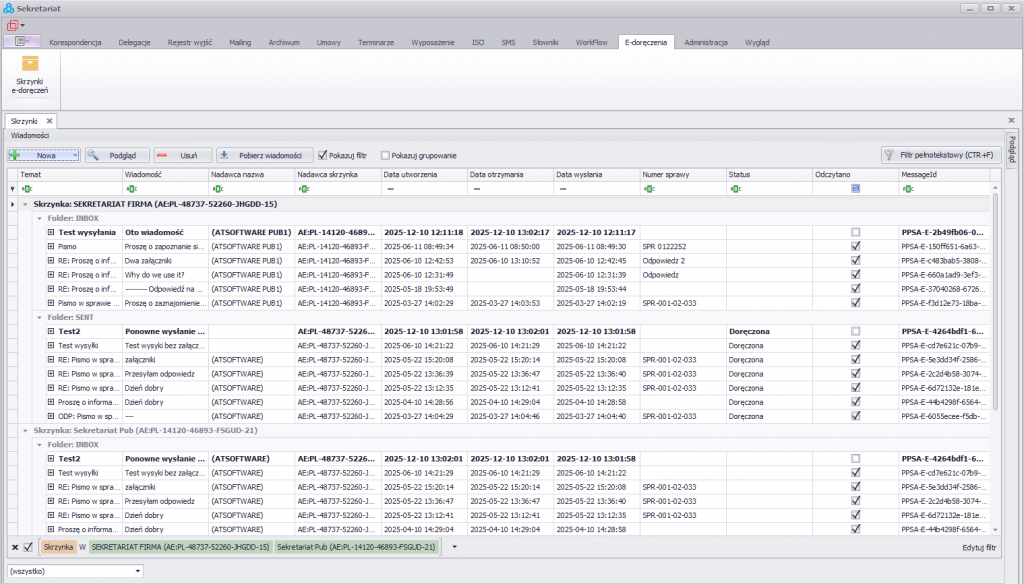The width and height of the screenshot is (1024, 584).
Task: Open full-text filter with the funnel button
Action: [x=939, y=155]
